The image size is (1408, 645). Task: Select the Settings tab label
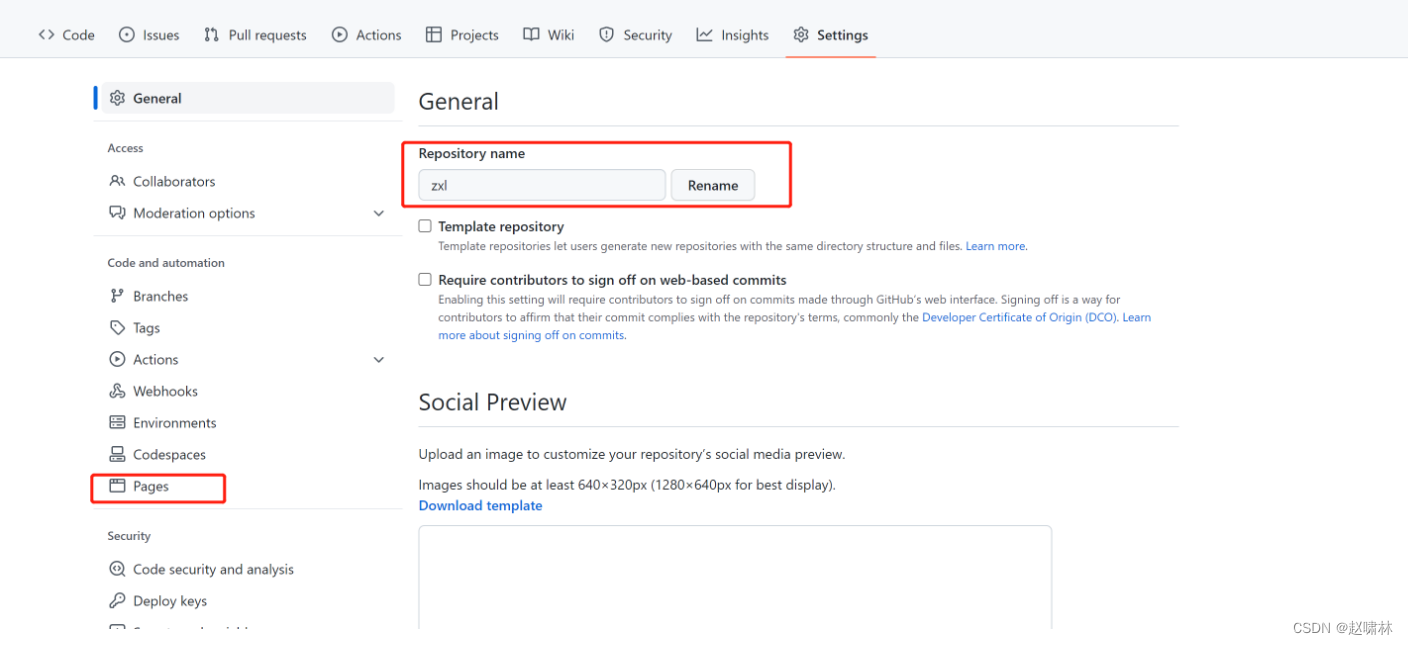tap(842, 35)
